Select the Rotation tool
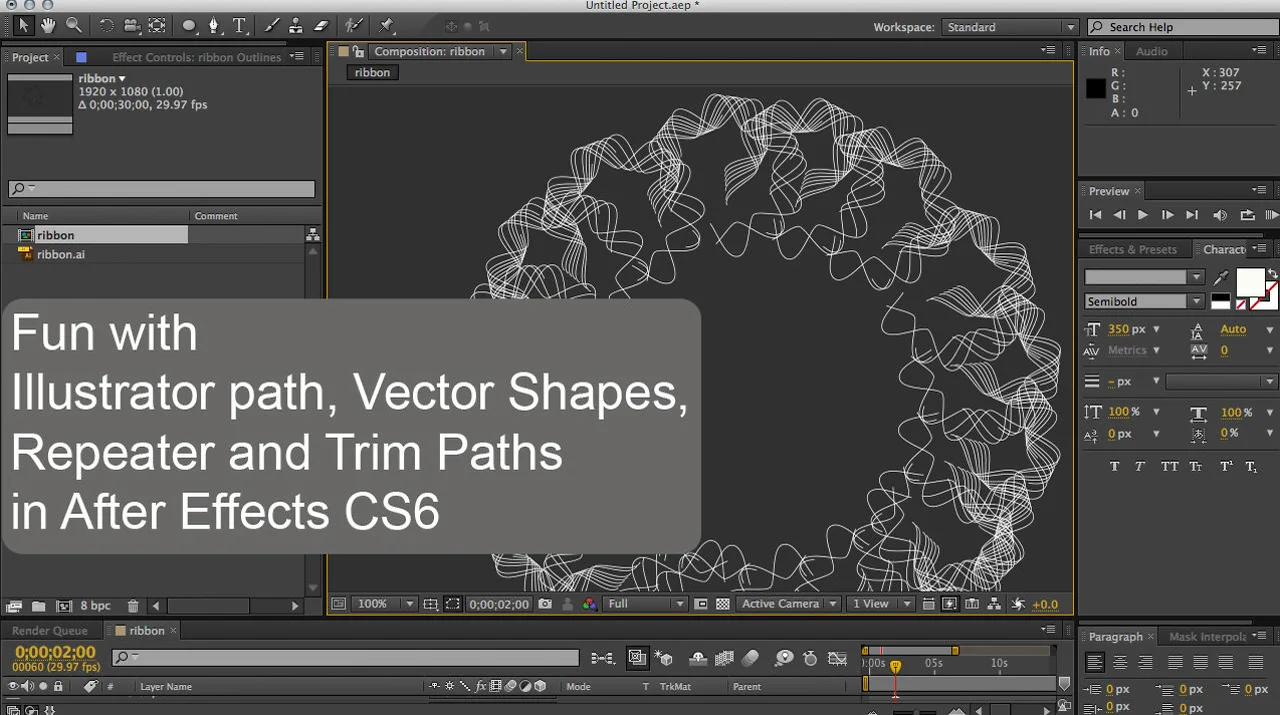 (106, 26)
